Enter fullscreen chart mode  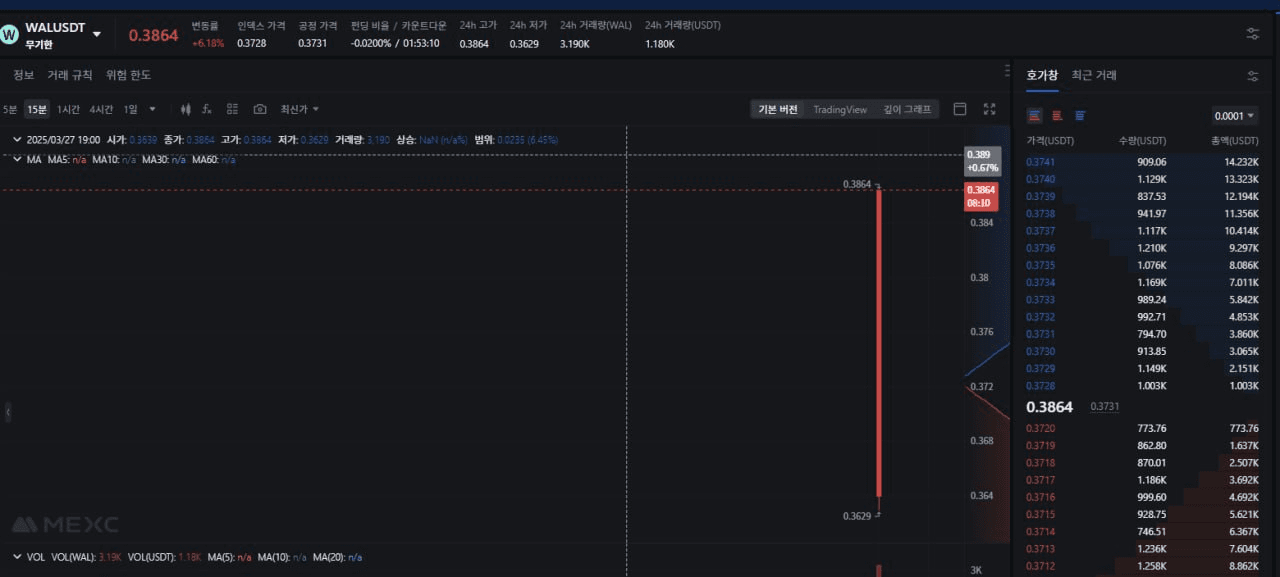(989, 109)
